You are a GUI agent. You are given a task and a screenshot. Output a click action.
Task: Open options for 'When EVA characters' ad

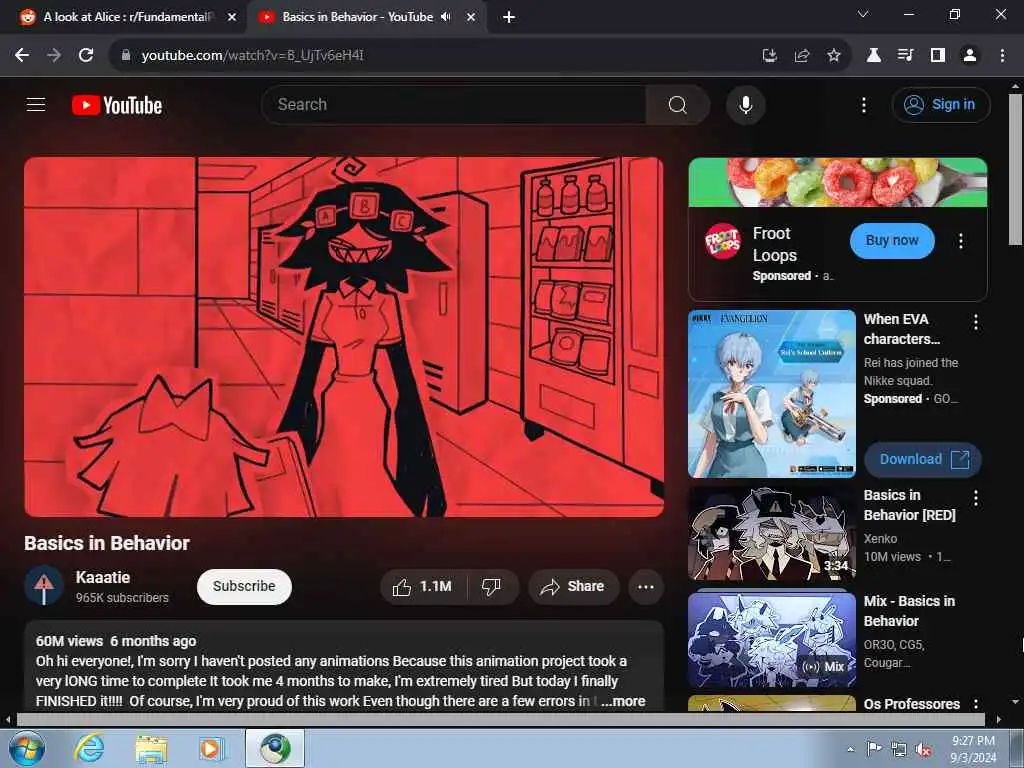click(976, 321)
